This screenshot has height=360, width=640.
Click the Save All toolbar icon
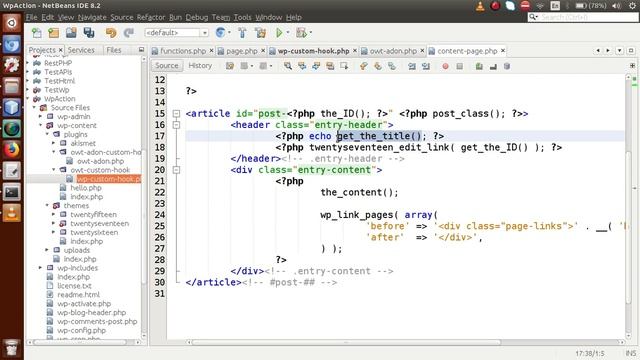point(89,33)
